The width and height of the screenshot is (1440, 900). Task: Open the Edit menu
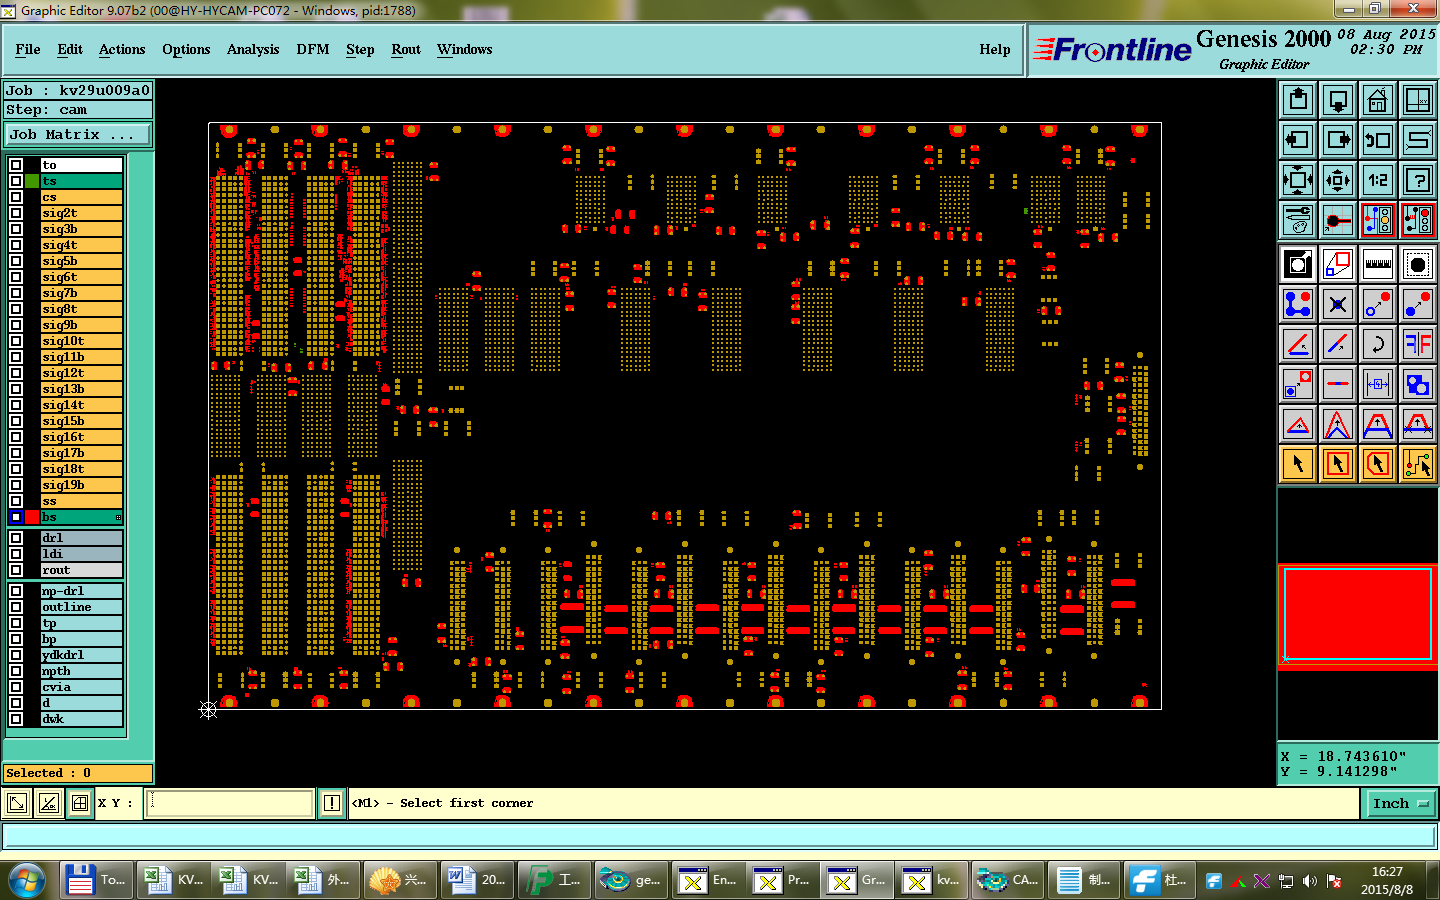[x=70, y=49]
